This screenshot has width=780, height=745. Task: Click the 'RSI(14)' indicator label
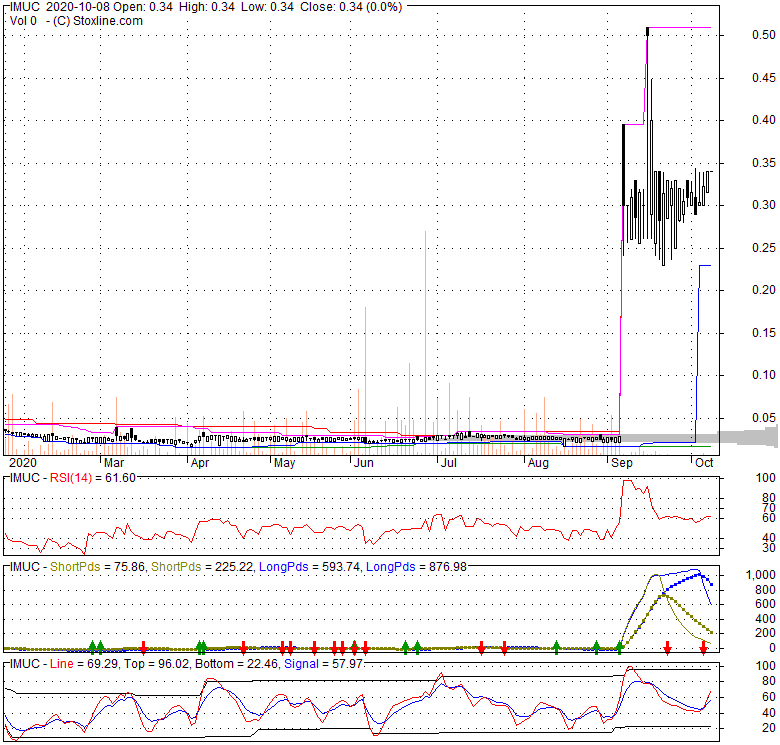(x=71, y=478)
